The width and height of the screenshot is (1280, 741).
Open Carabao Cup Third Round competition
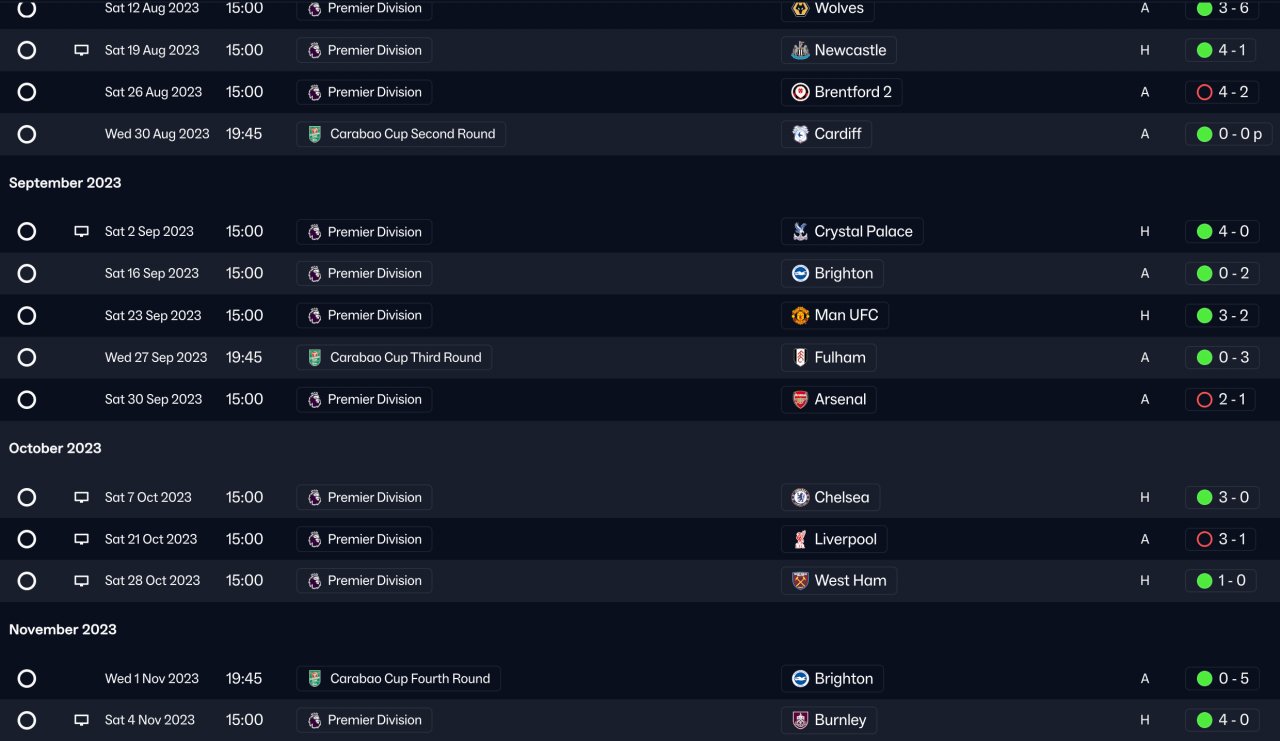coord(405,358)
